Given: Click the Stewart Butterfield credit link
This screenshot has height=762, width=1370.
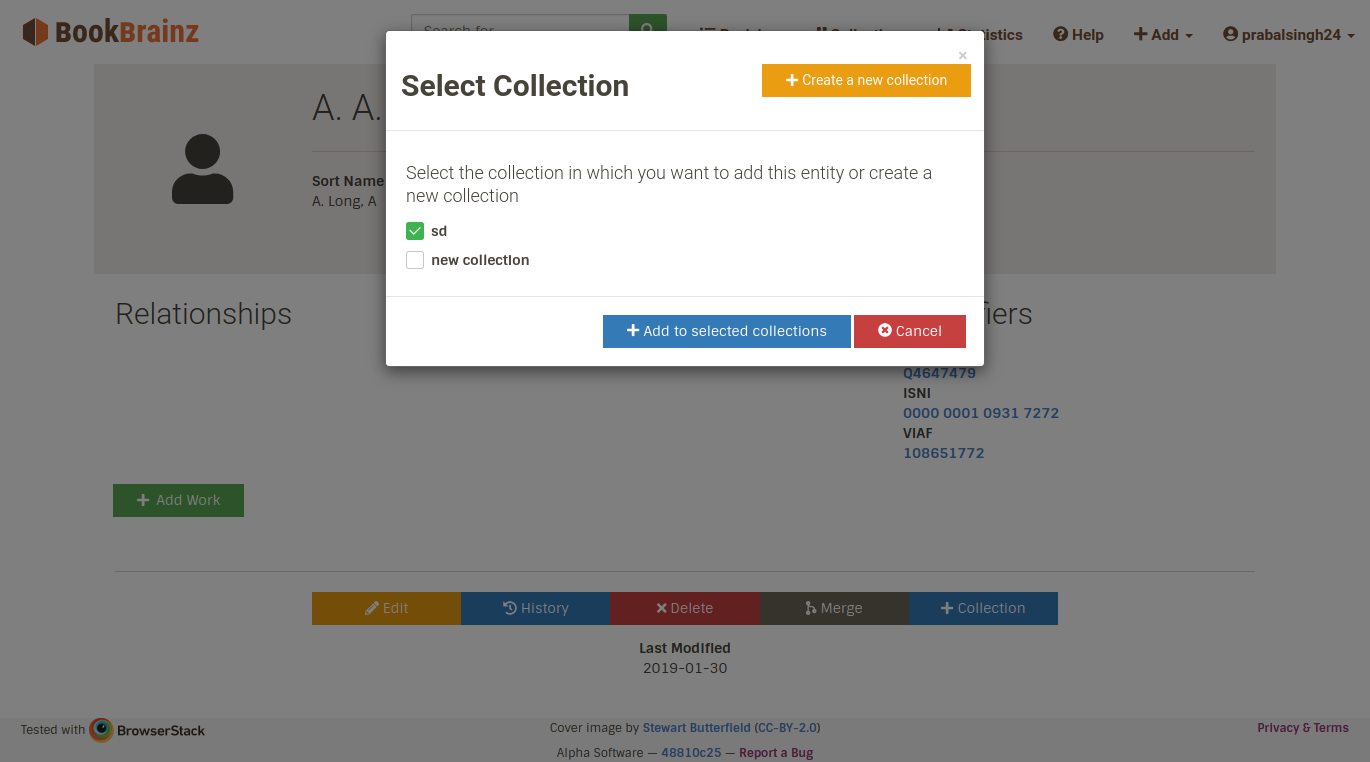Looking at the screenshot, I should pos(698,728).
